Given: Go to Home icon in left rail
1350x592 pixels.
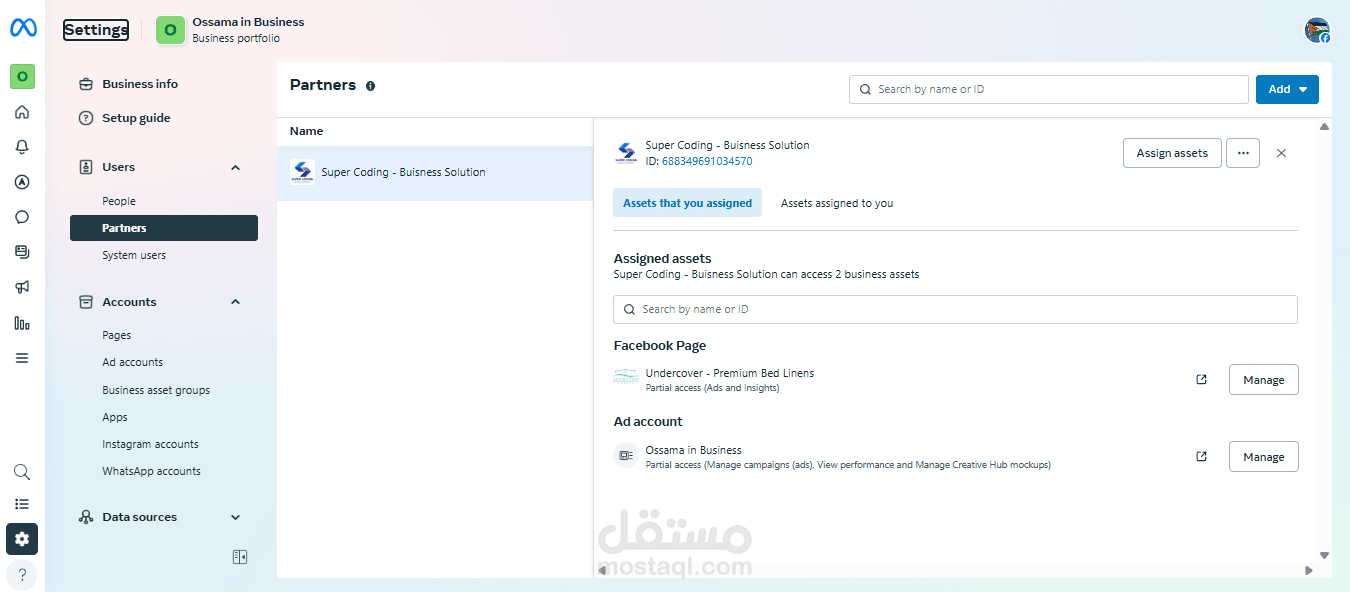Looking at the screenshot, I should (x=22, y=112).
